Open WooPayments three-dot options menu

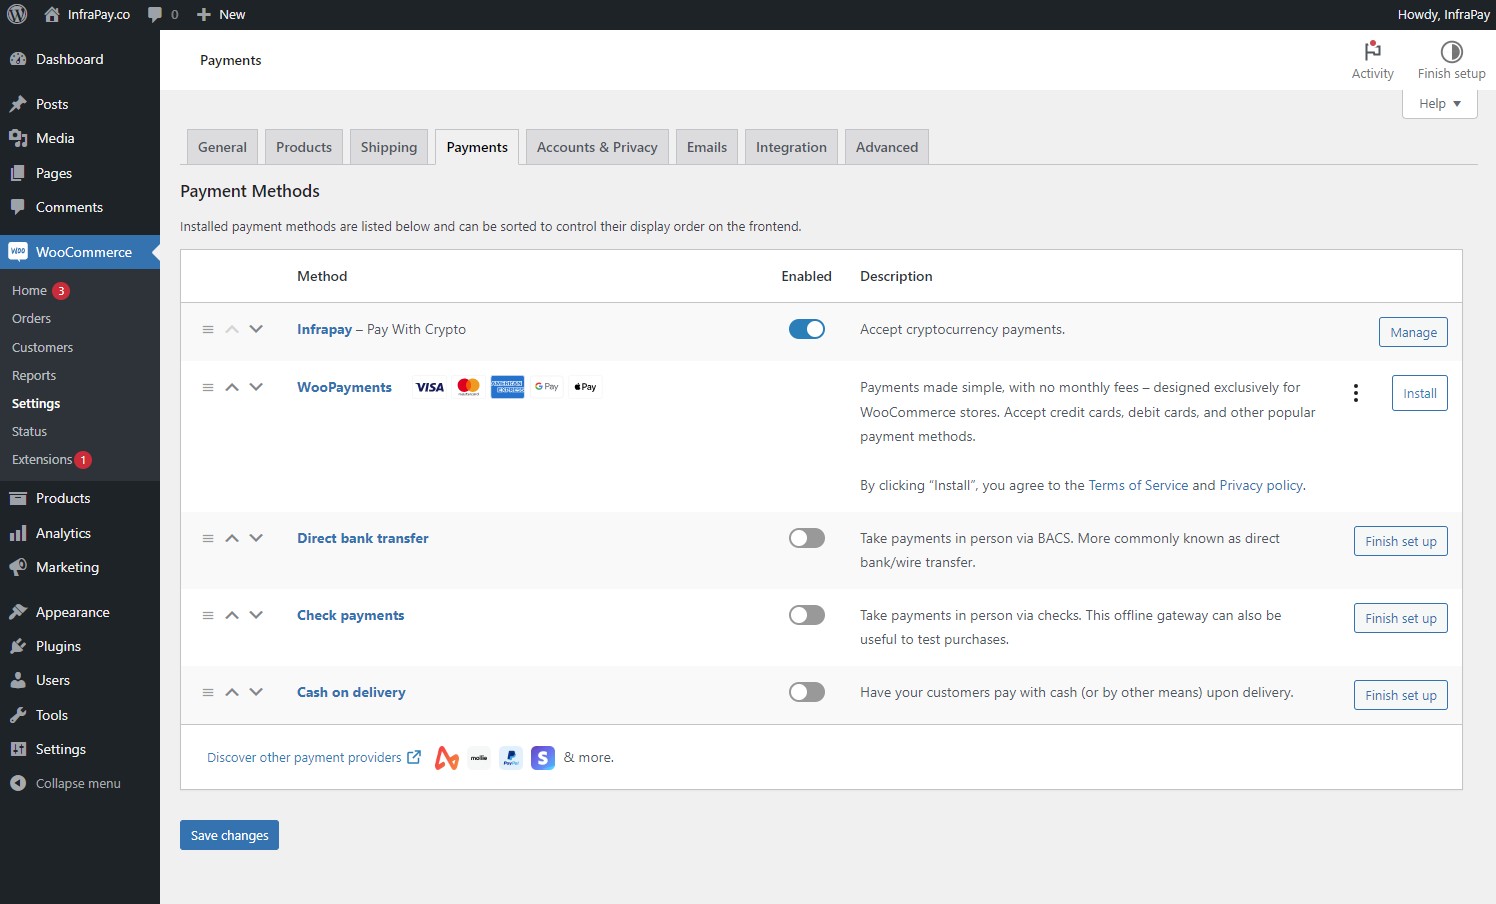click(1356, 393)
